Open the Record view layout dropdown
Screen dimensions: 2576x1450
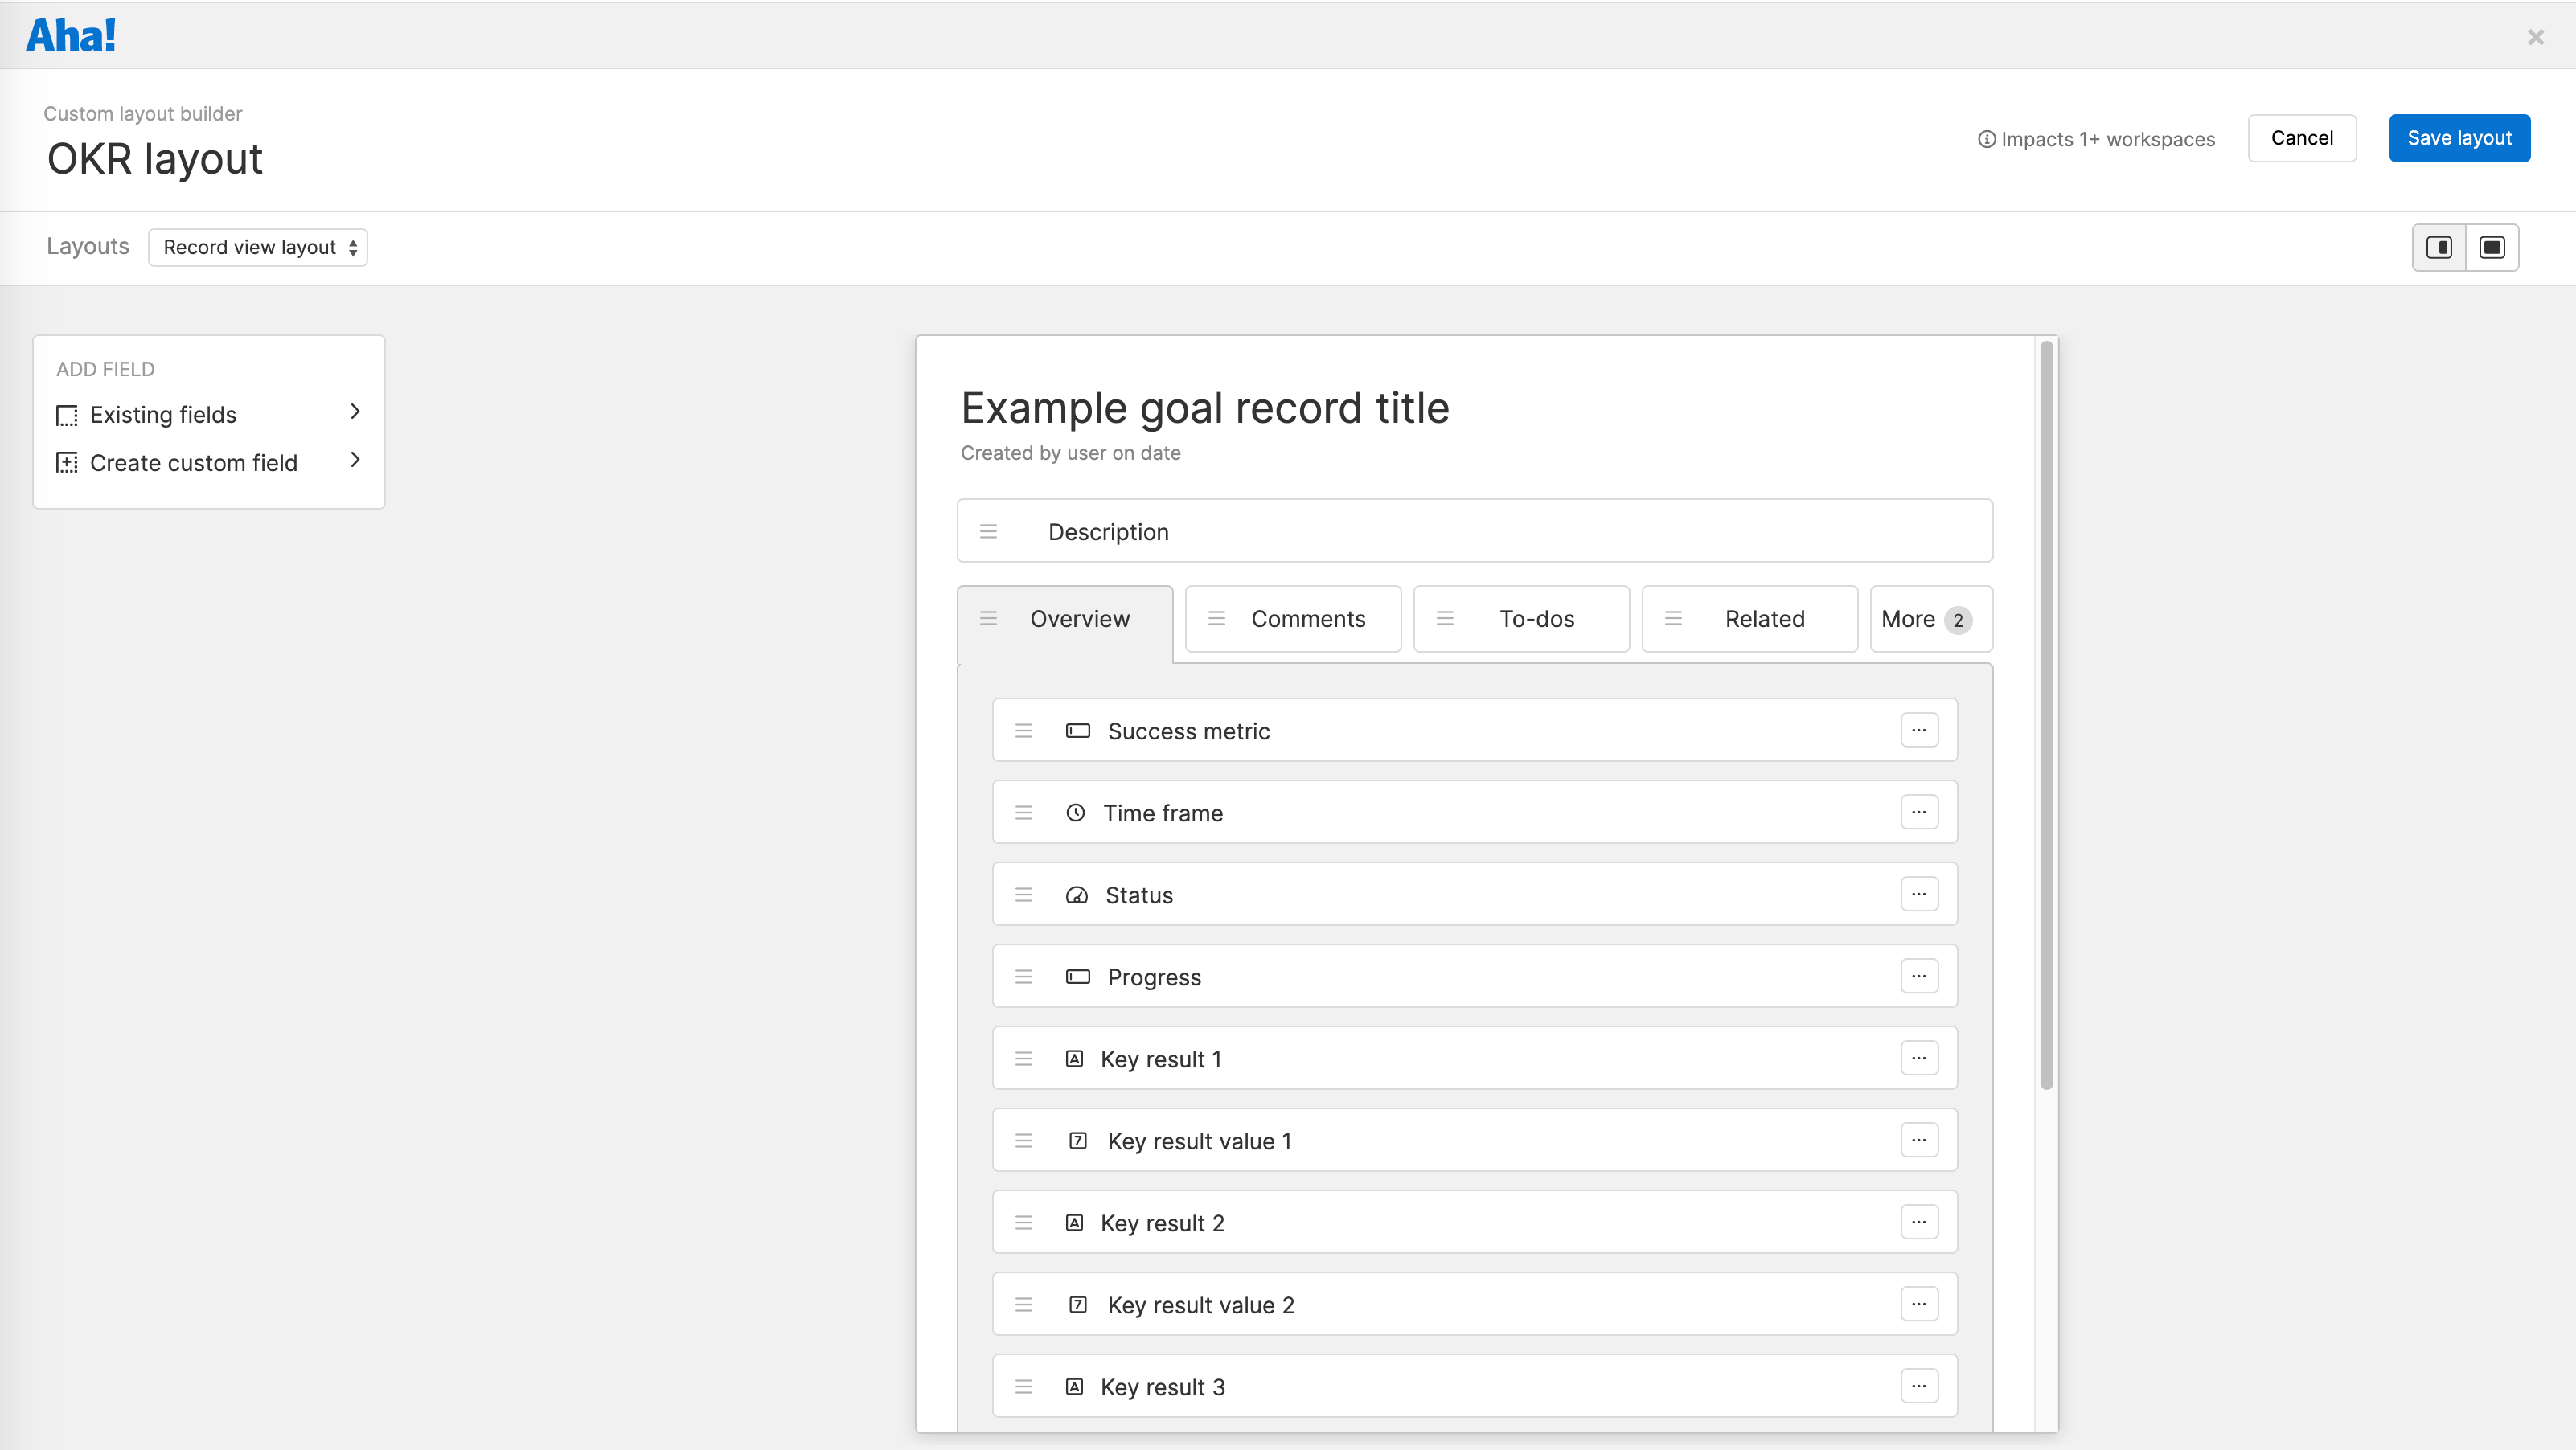tap(257, 247)
